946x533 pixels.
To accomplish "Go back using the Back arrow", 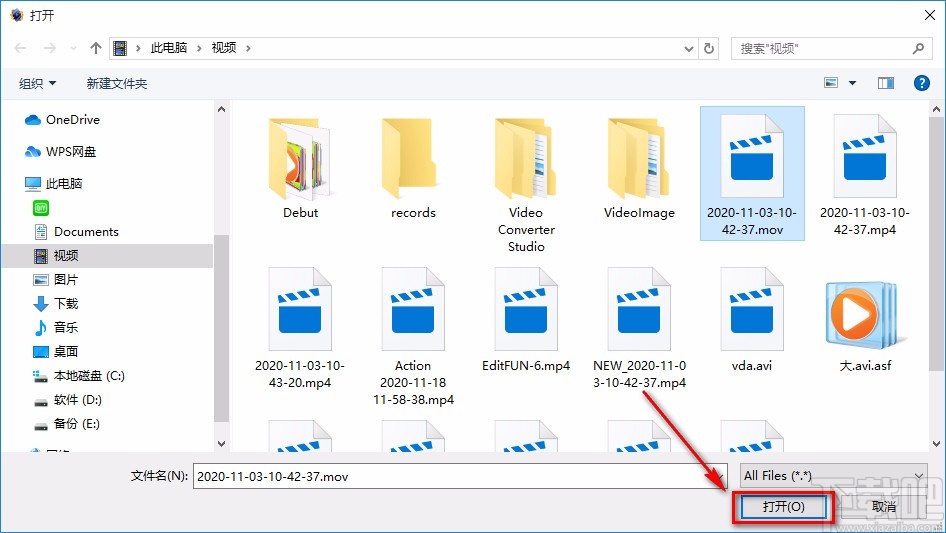I will click(21, 48).
